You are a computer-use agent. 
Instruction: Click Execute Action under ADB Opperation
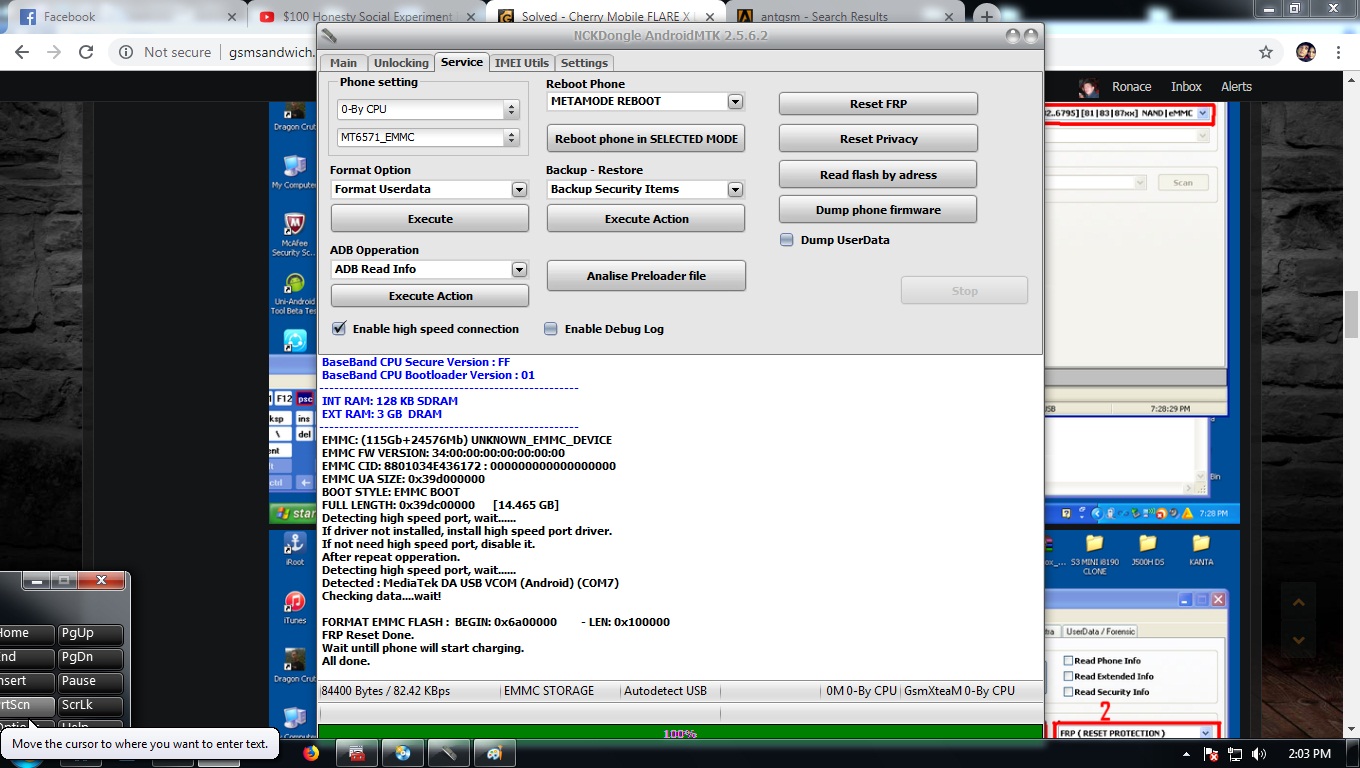click(430, 296)
